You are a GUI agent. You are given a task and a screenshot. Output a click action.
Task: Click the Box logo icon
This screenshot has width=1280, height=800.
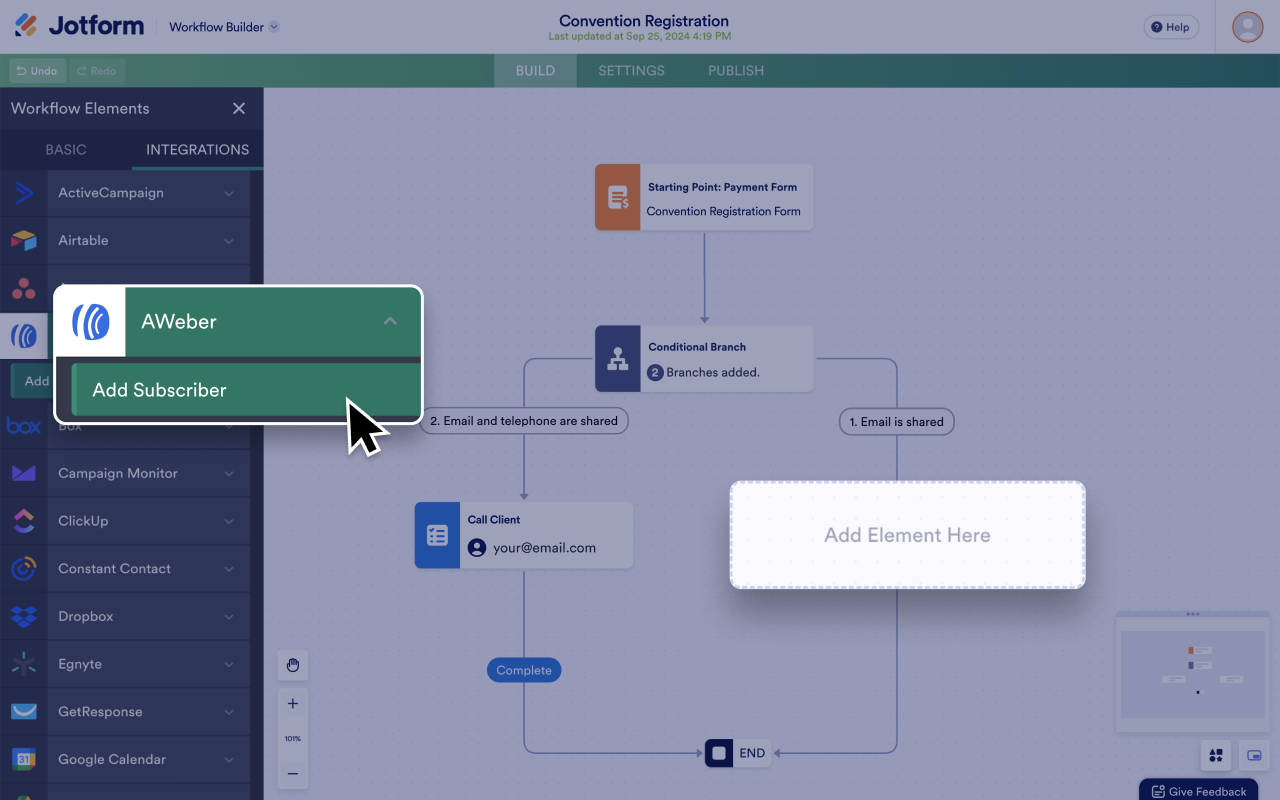point(24,426)
